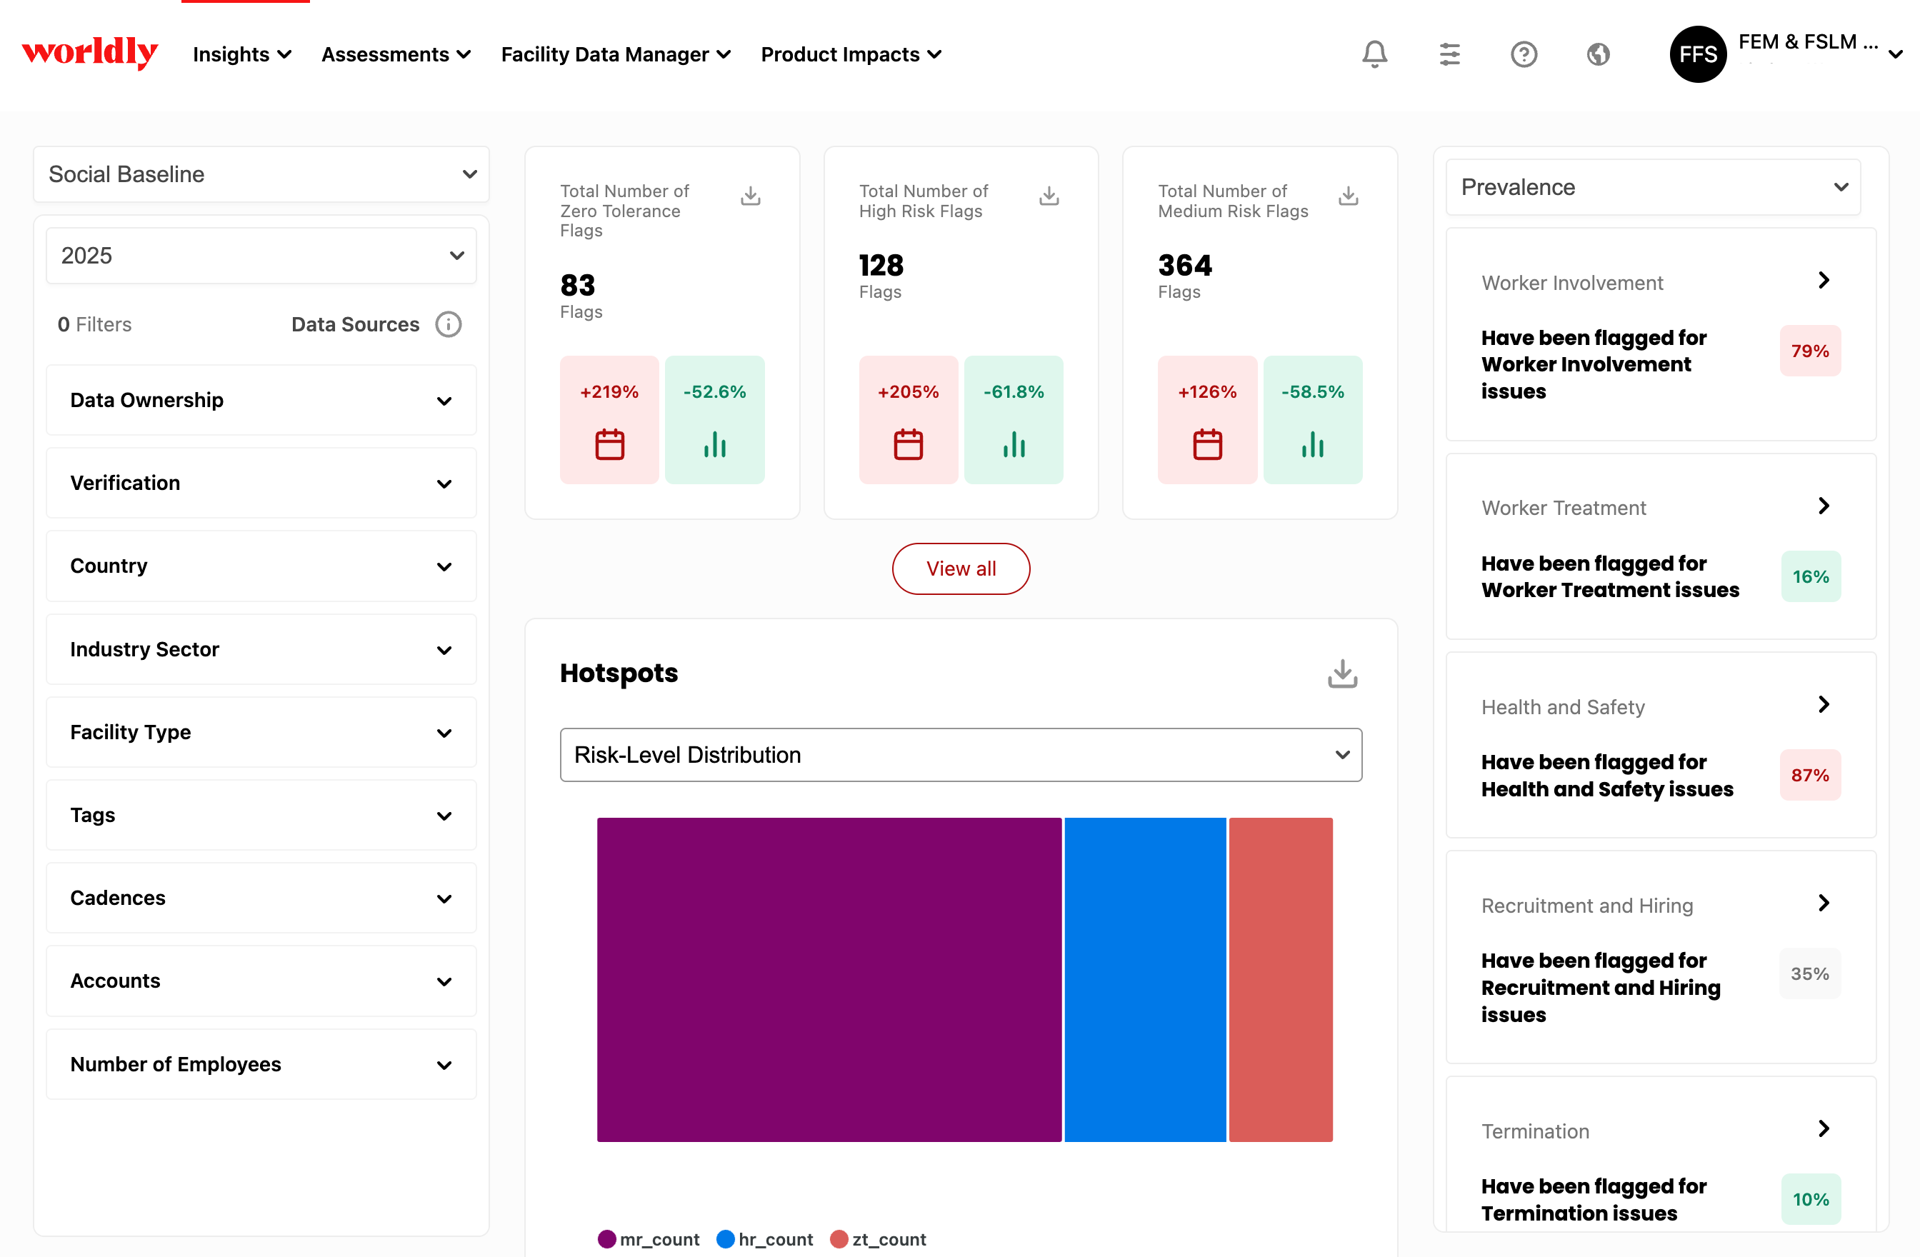Download Zero Tolerance Flags data
Viewport: 1920px width, 1257px height.
750,196
